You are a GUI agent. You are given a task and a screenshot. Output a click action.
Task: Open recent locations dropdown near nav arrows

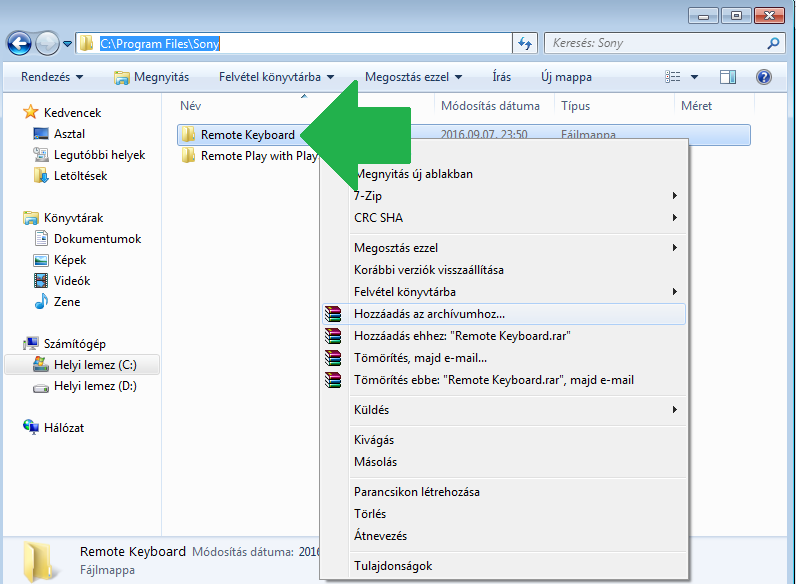tap(67, 44)
